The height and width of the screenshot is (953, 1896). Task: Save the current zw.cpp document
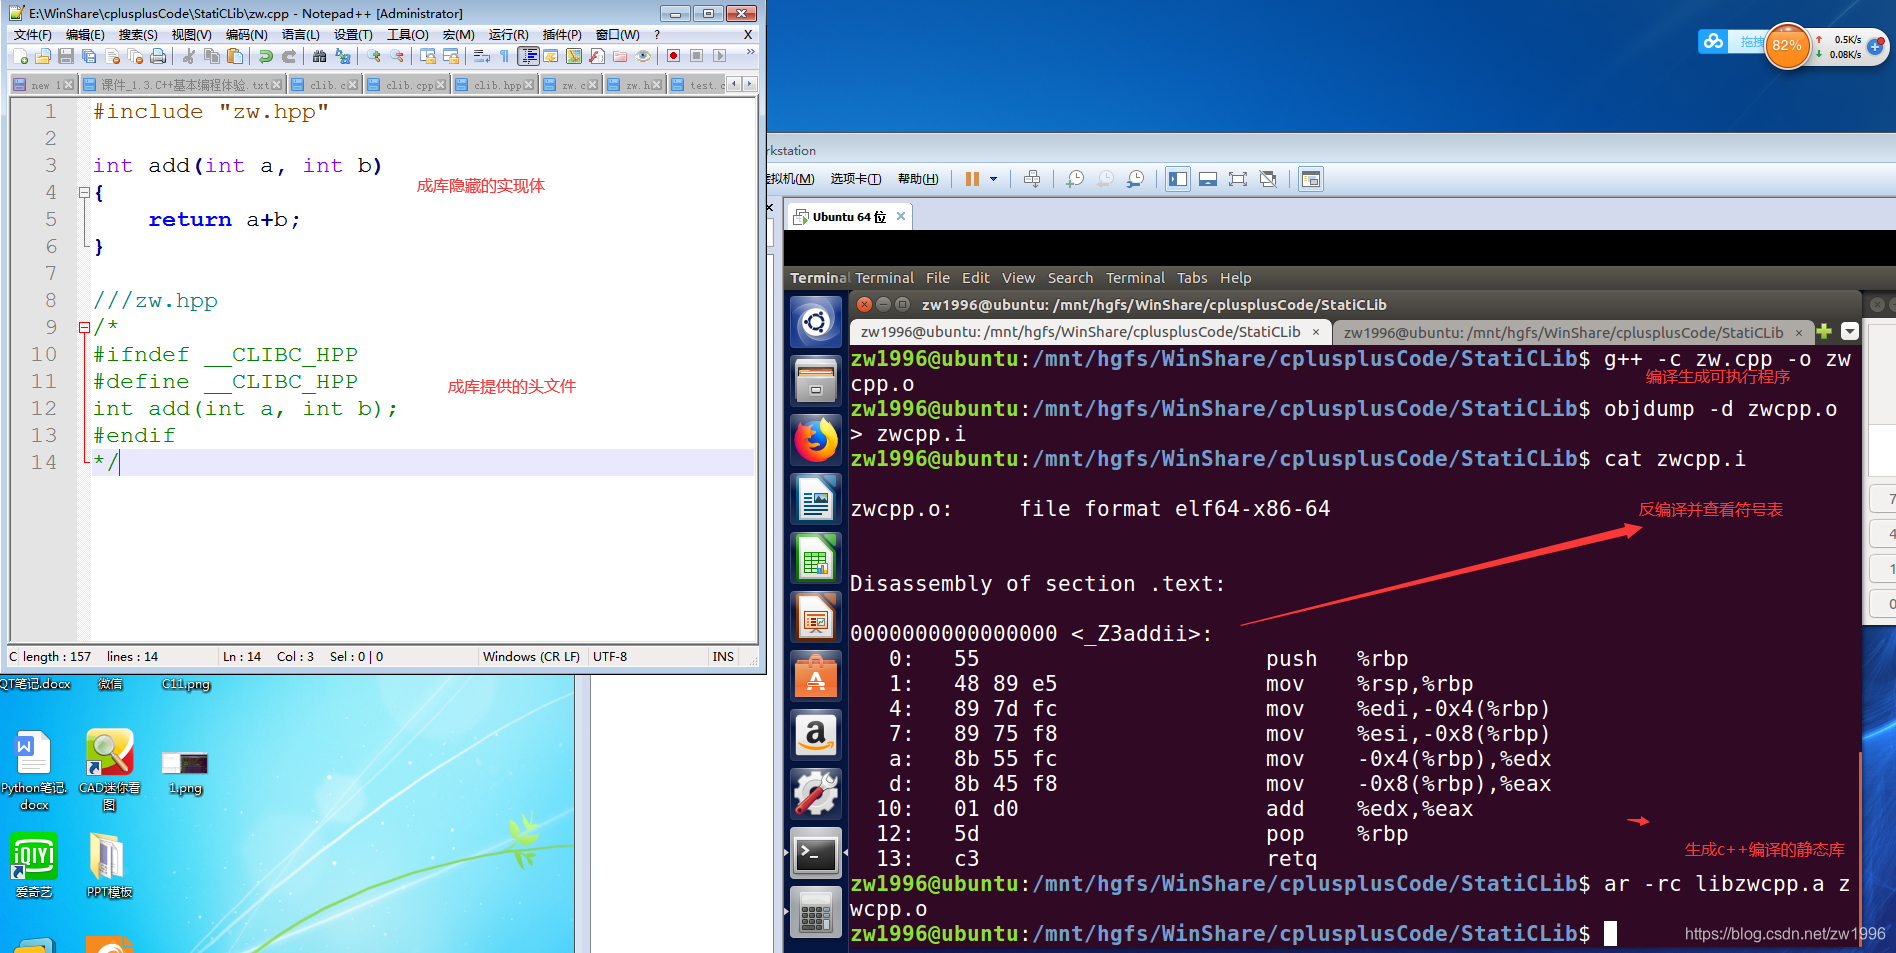click(x=66, y=56)
